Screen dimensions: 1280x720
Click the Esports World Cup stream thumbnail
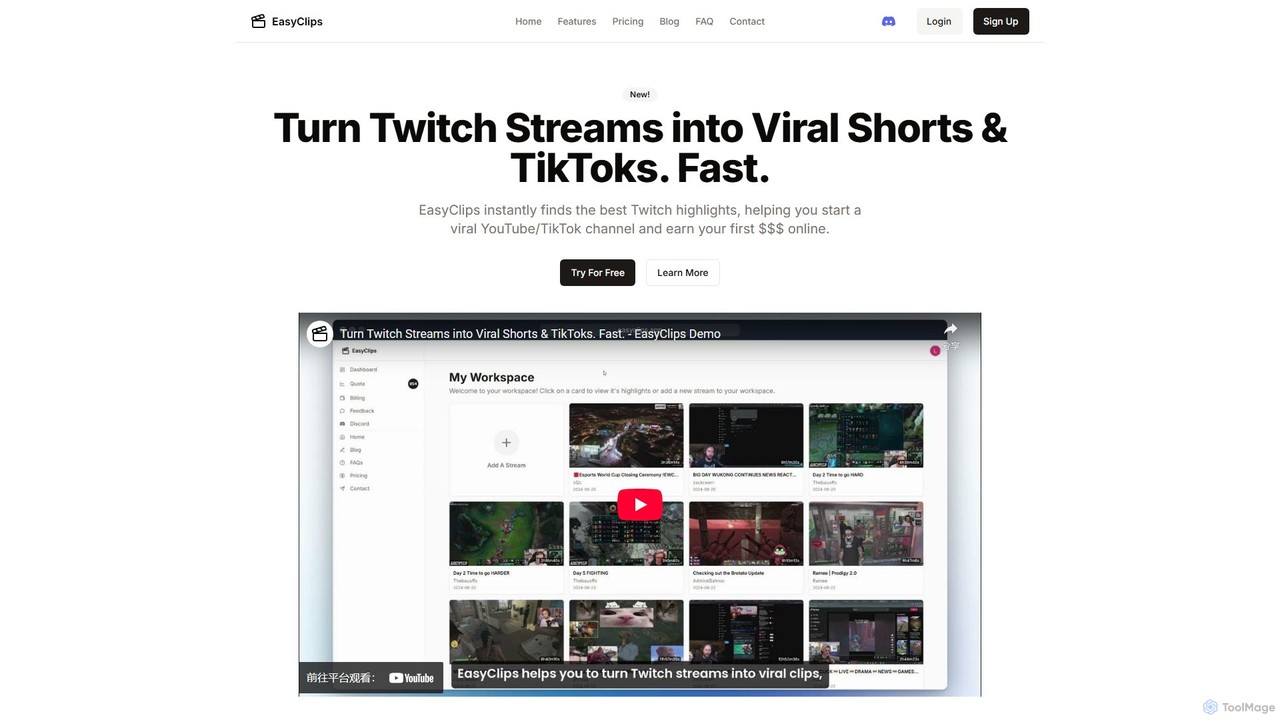626,435
